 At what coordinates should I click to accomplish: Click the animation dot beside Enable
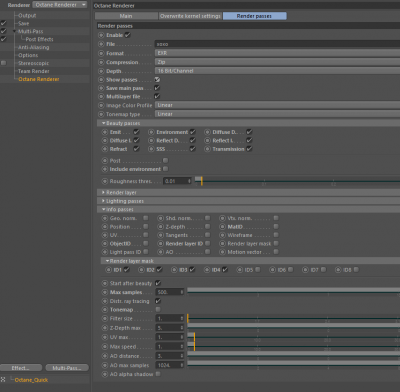tap(101, 35)
